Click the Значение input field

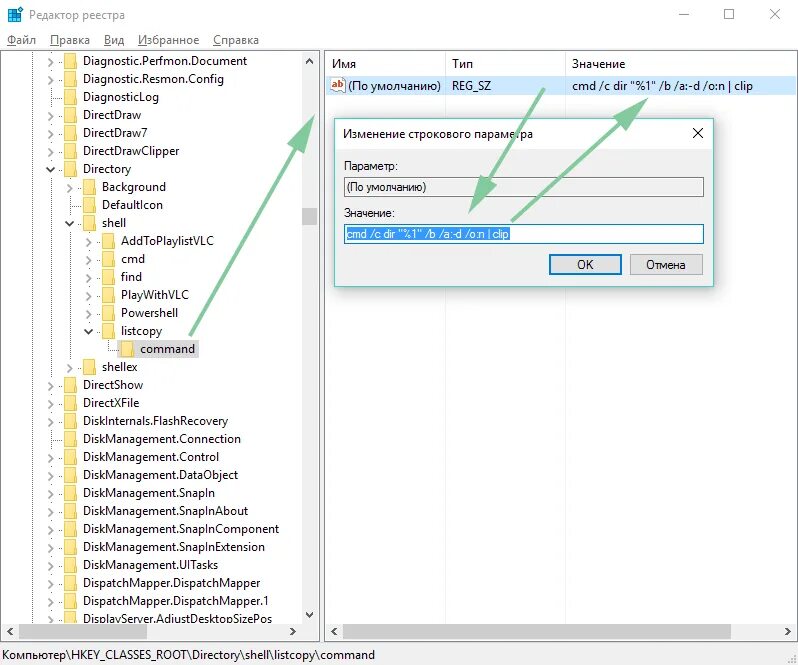[x=524, y=234]
